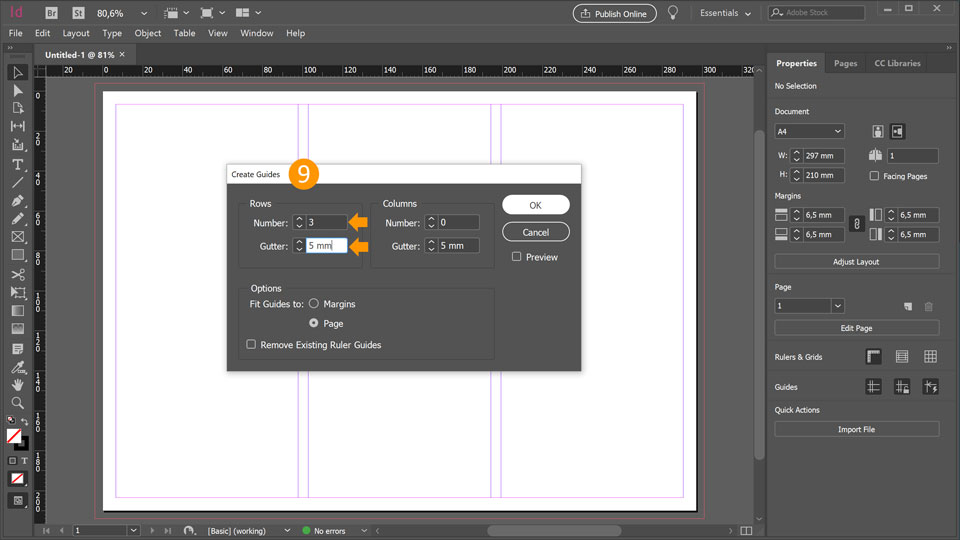Screen dimensions: 960x540
Task: Toggle the link margins chain icon
Action: click(x=857, y=224)
